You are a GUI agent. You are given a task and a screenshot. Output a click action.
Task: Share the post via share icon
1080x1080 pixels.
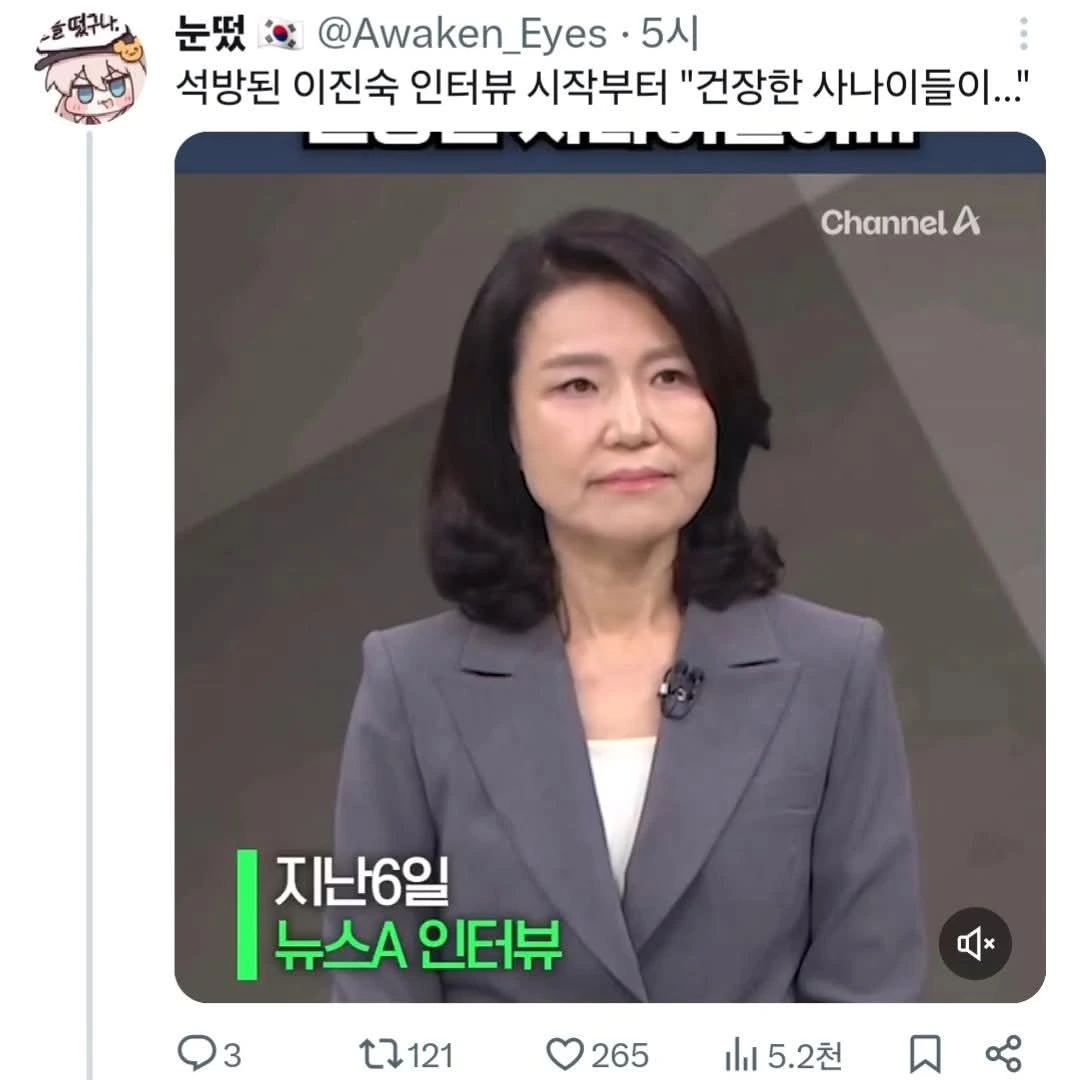1004,1054
